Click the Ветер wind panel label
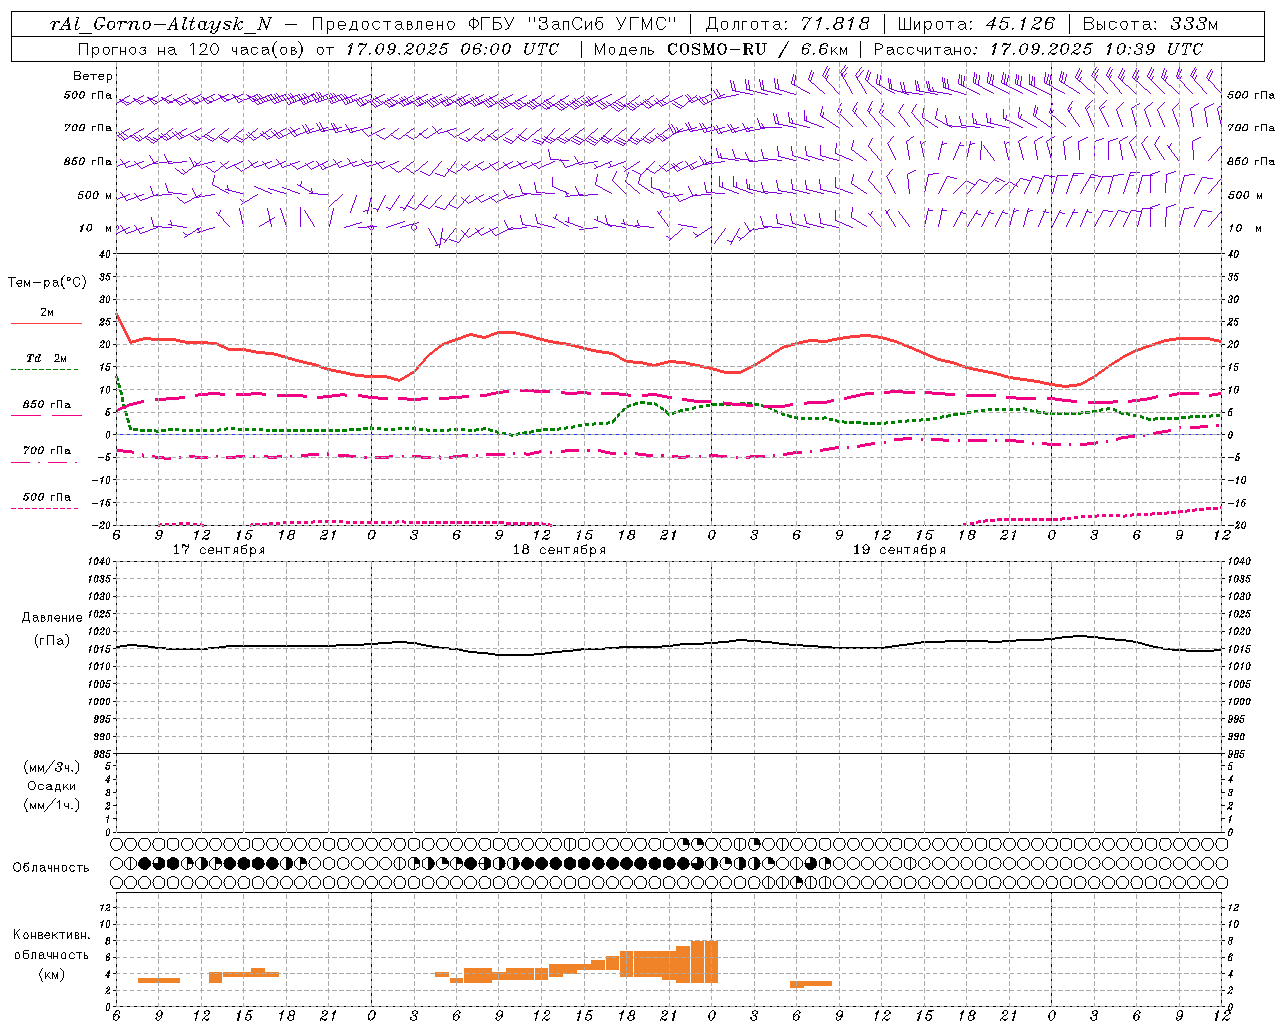 pos(93,76)
